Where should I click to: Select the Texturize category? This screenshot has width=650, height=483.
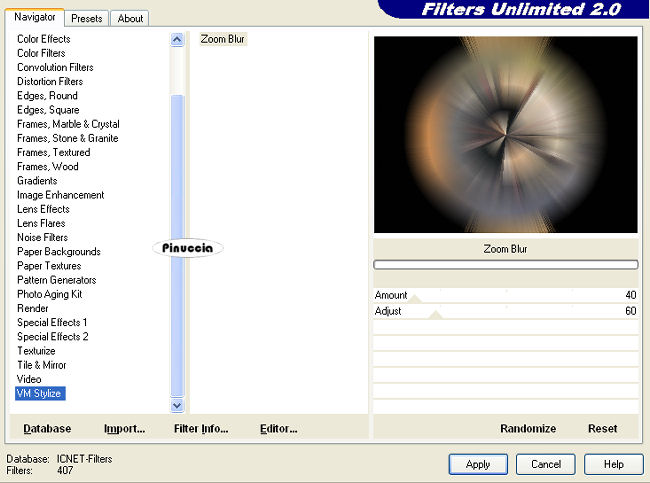(x=36, y=351)
